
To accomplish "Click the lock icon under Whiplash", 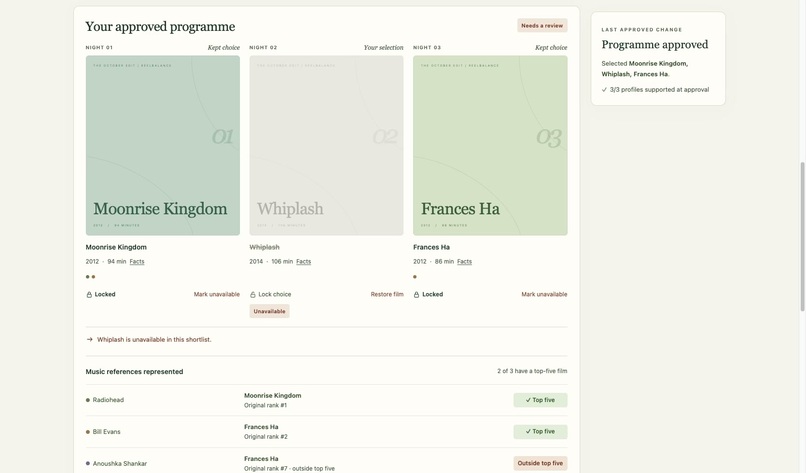I will pyautogui.click(x=253, y=295).
